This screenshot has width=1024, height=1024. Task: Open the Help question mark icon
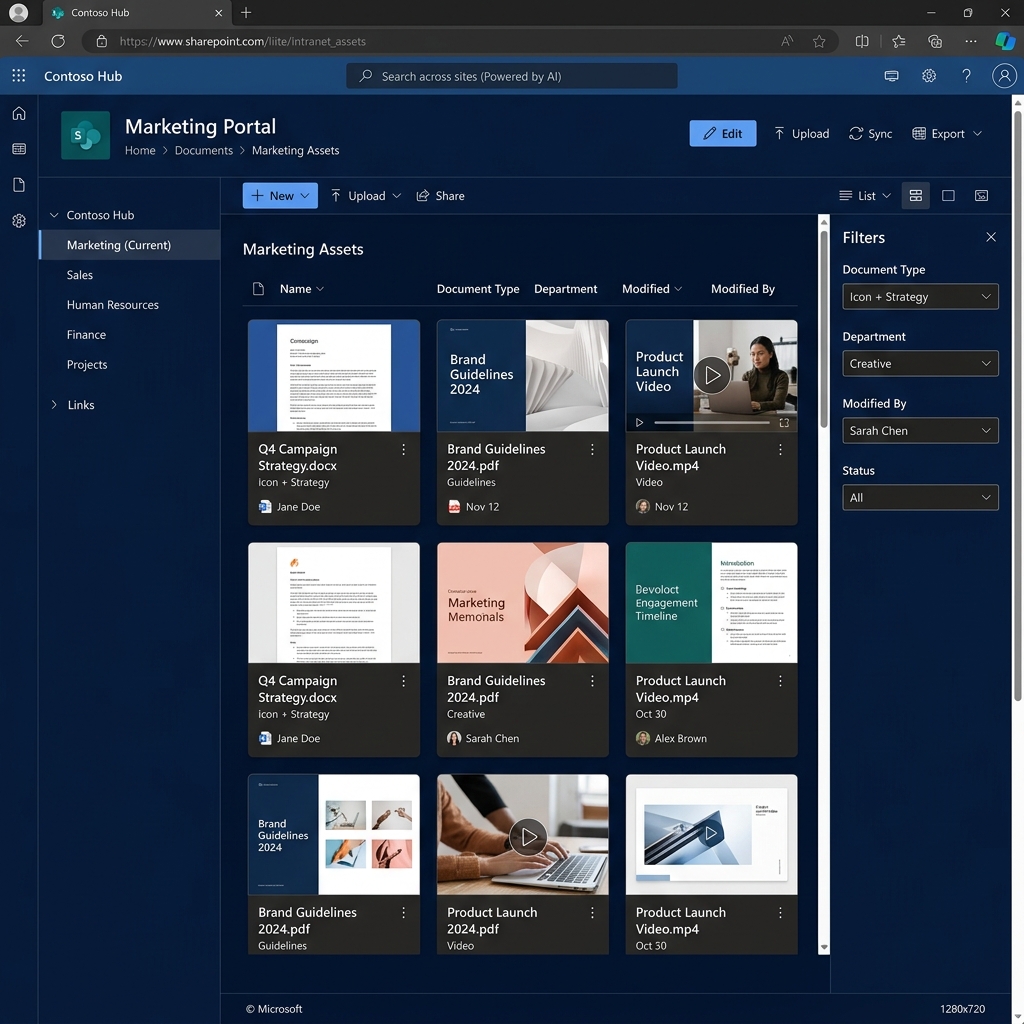966,76
